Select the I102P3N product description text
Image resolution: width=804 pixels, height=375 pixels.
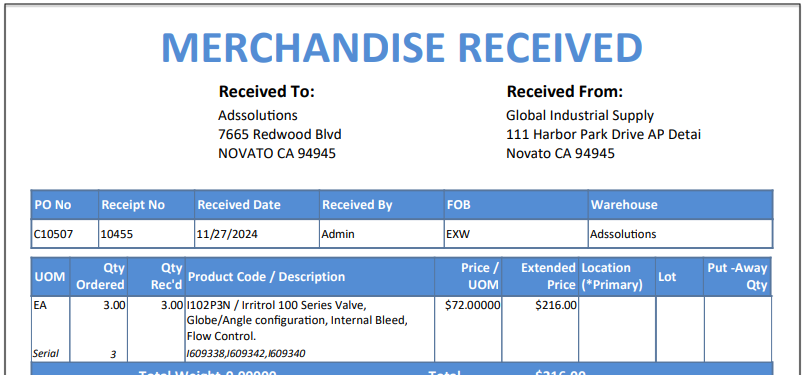[x=297, y=321]
